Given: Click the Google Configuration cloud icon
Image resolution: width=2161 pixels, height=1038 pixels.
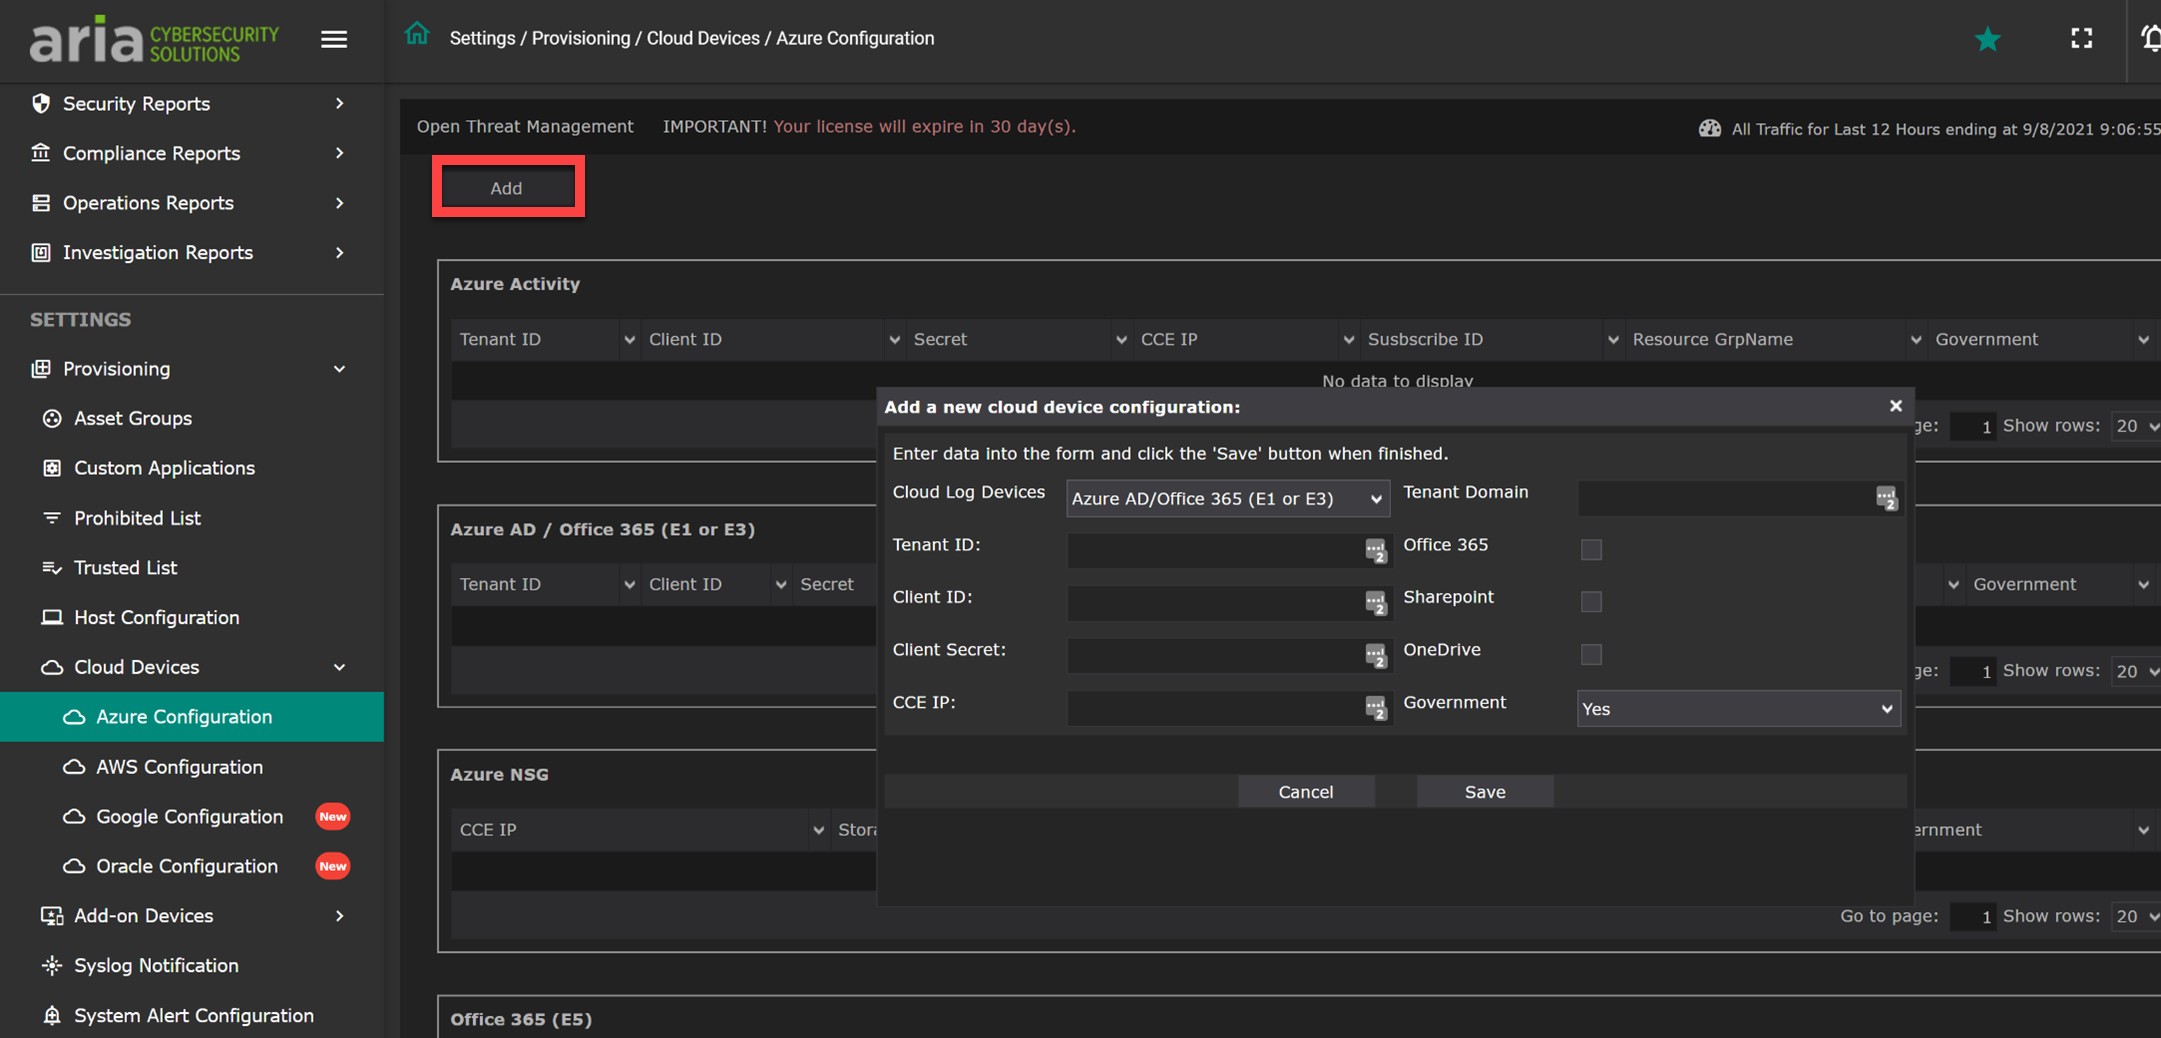Looking at the screenshot, I should 74,817.
